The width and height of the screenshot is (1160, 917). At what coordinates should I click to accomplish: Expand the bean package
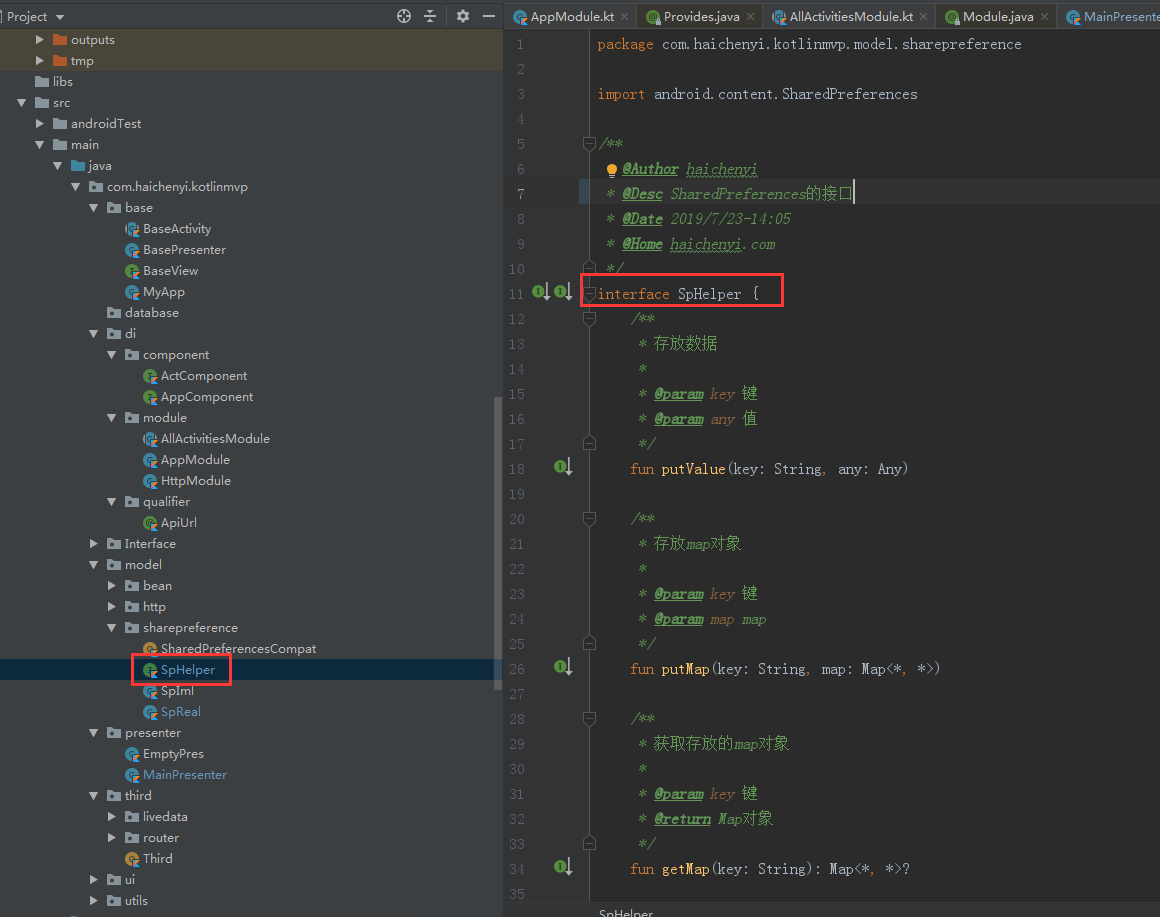(112, 586)
